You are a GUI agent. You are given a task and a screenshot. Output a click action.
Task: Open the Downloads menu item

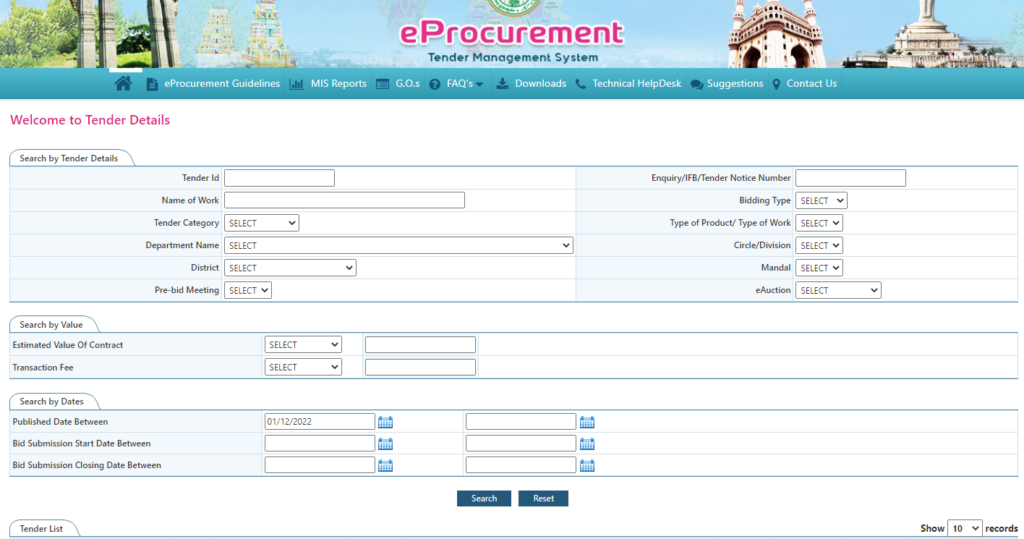point(531,84)
